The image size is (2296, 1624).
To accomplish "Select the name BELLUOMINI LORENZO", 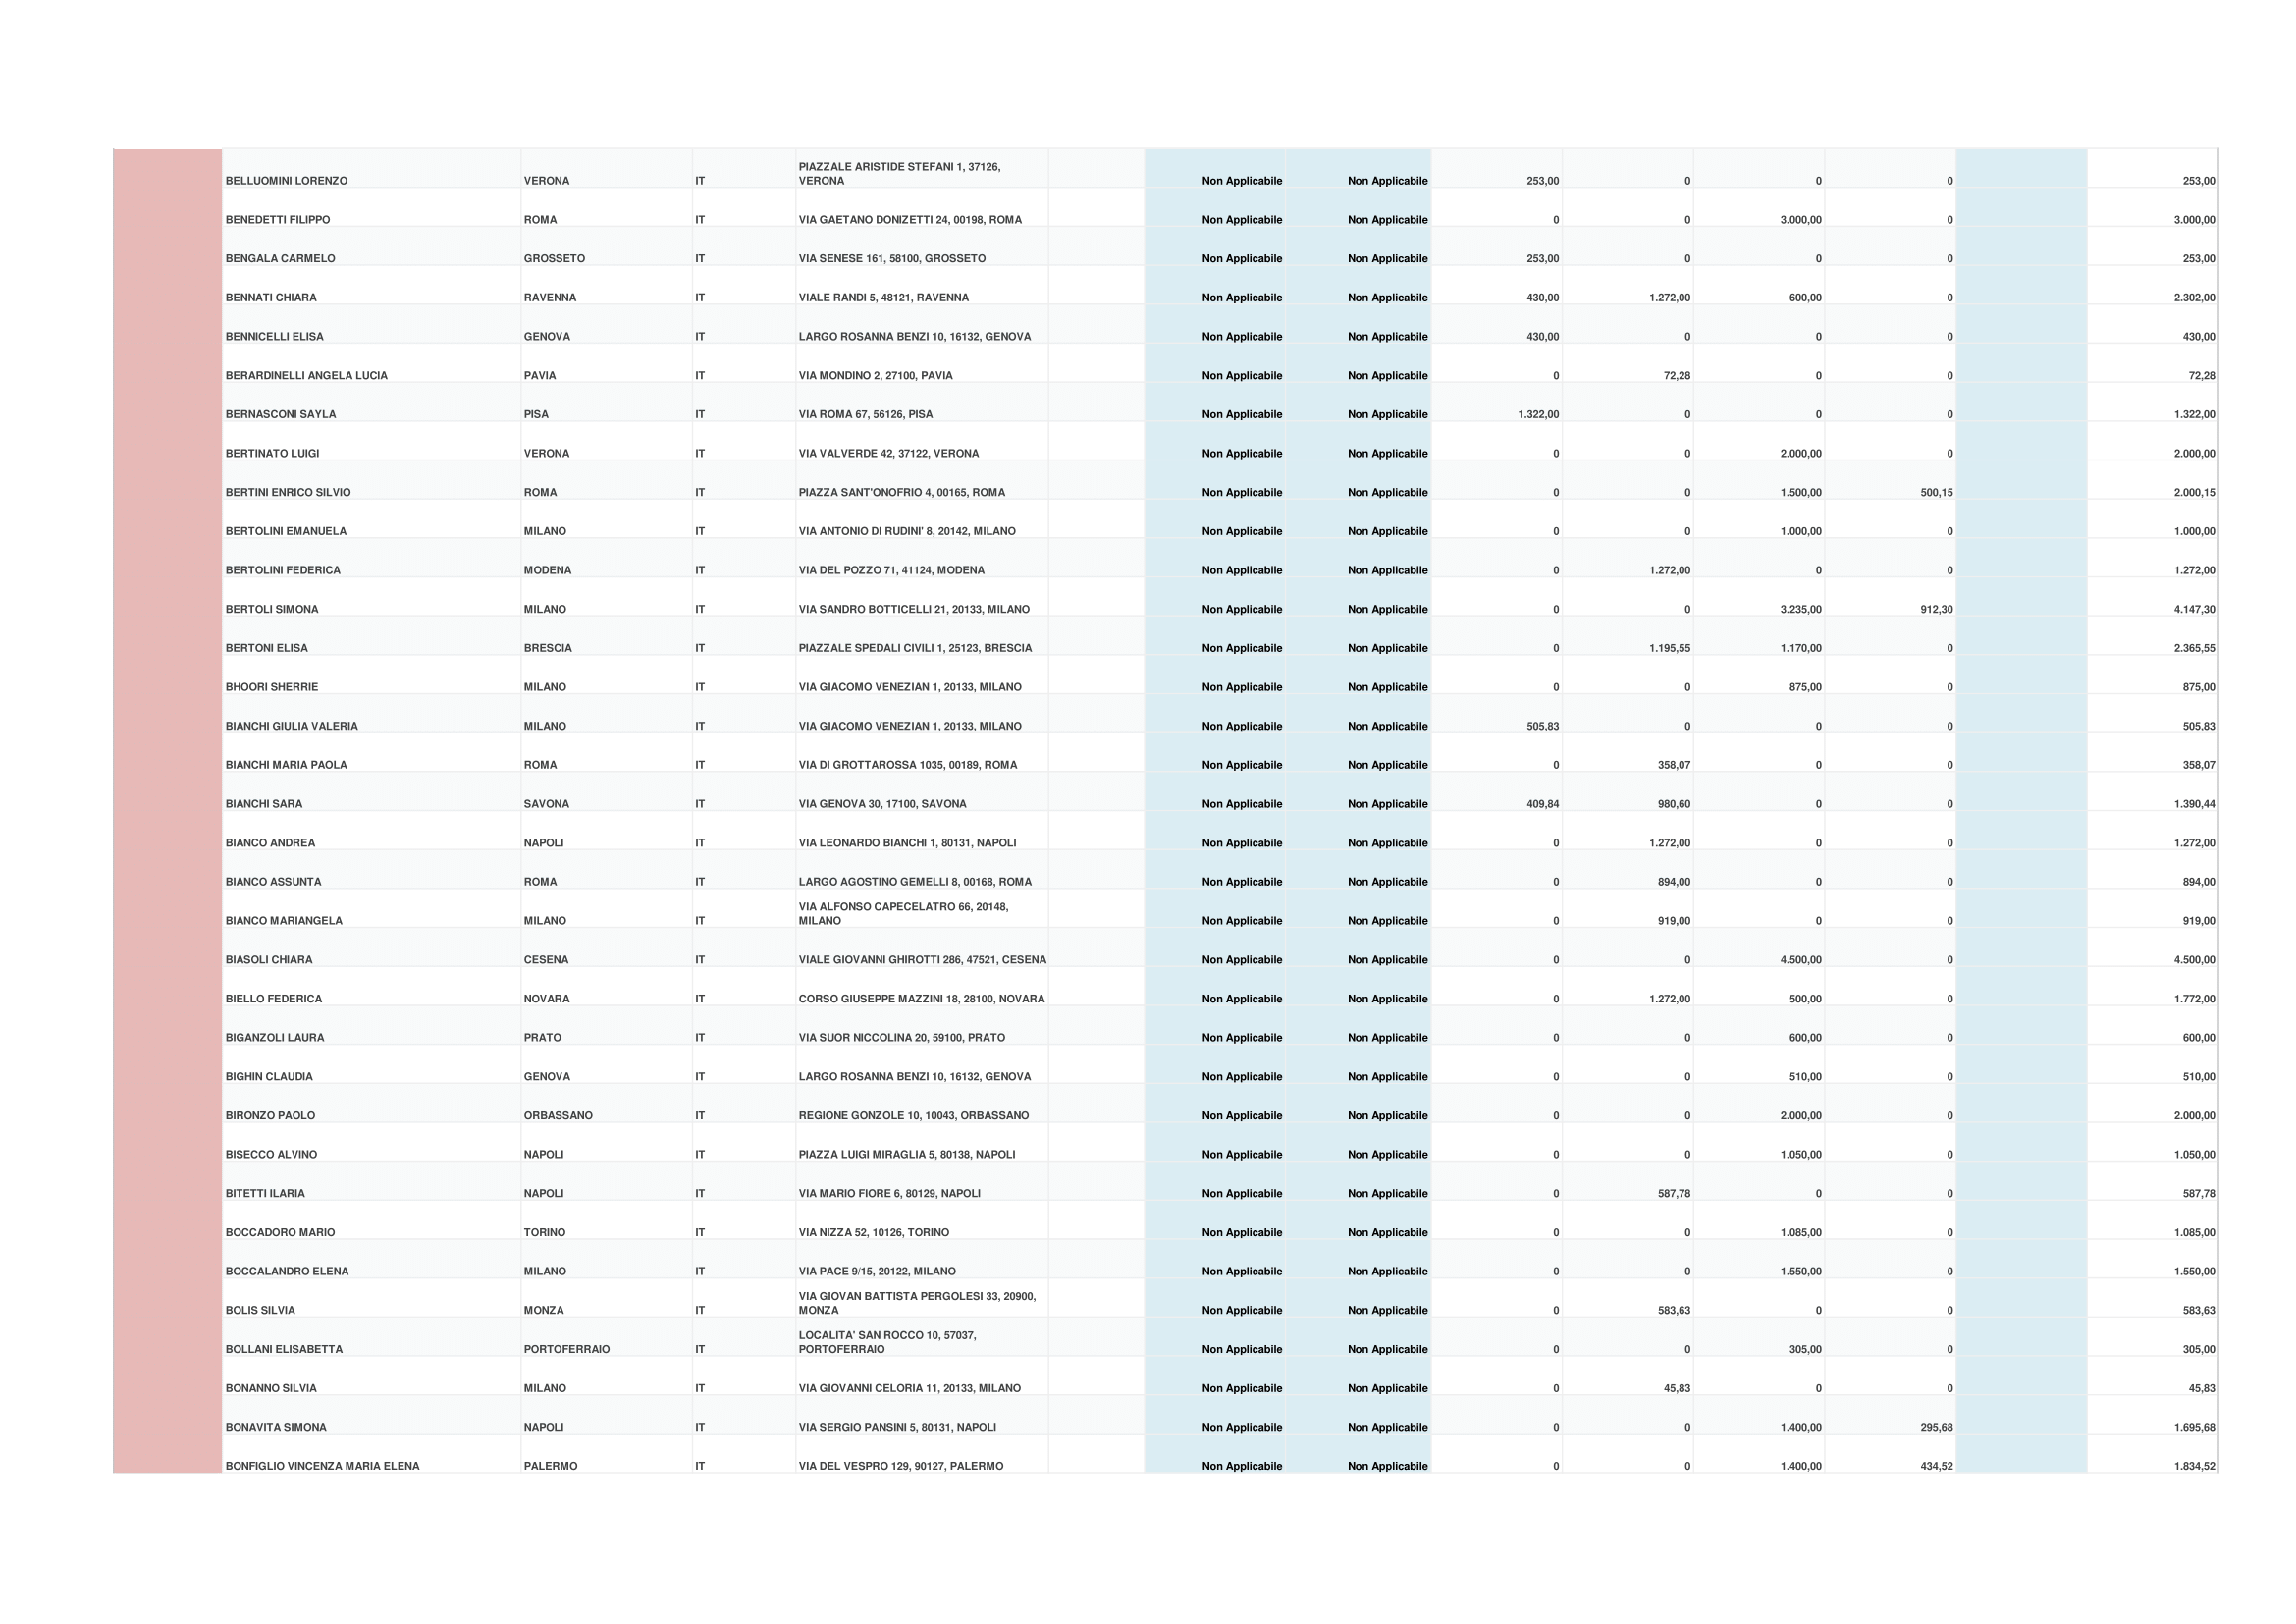I will click(286, 181).
